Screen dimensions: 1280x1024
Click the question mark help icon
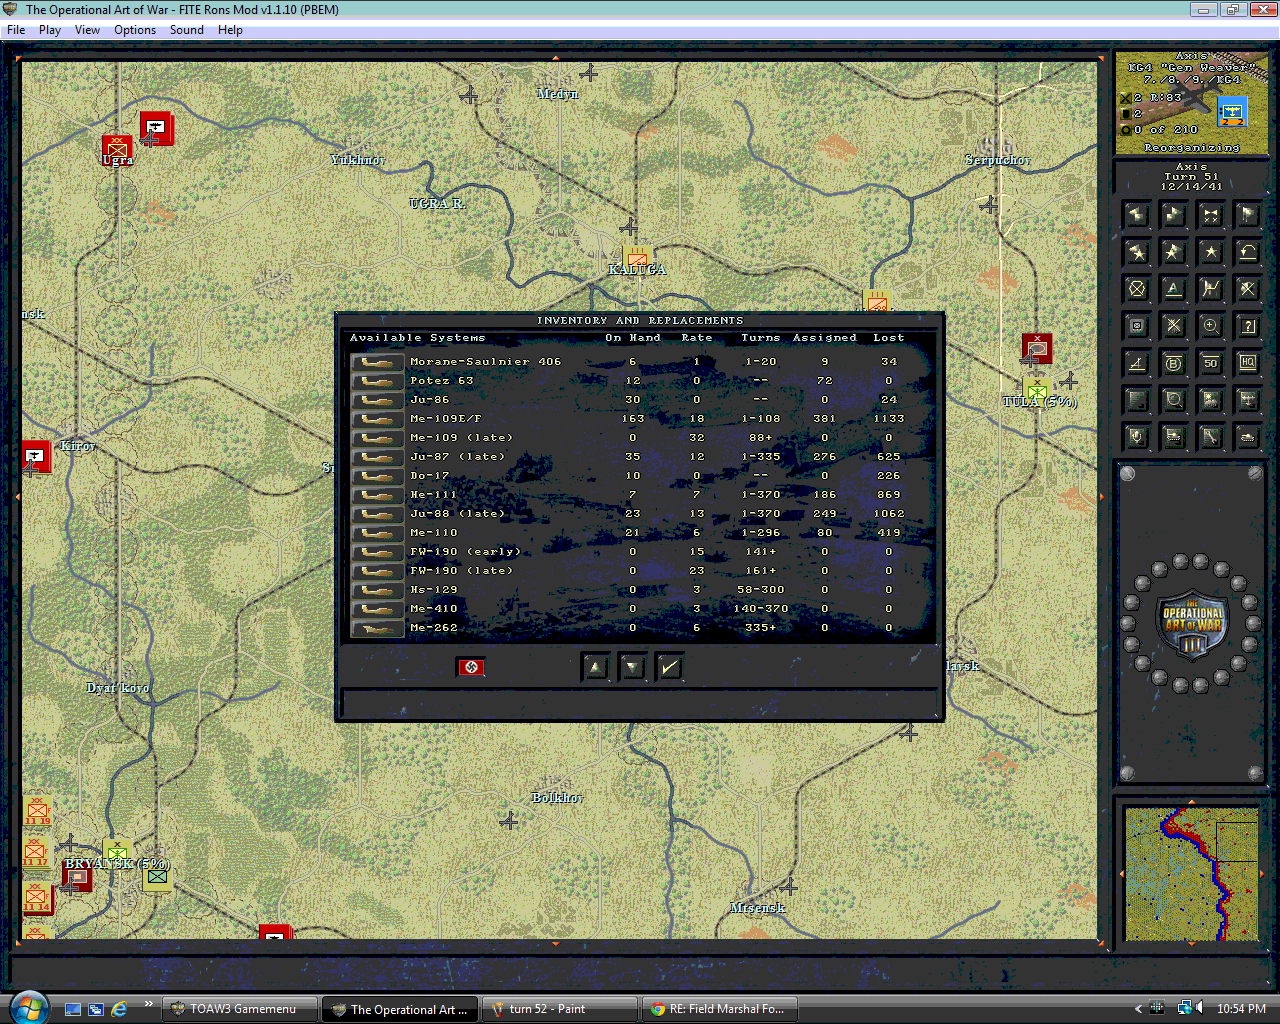click(x=1248, y=326)
